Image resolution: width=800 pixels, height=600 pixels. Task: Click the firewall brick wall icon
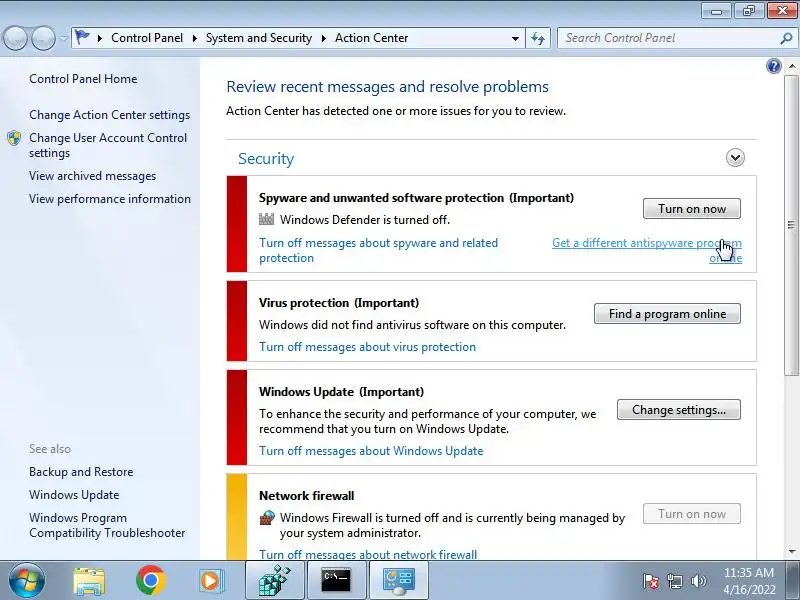click(x=267, y=518)
